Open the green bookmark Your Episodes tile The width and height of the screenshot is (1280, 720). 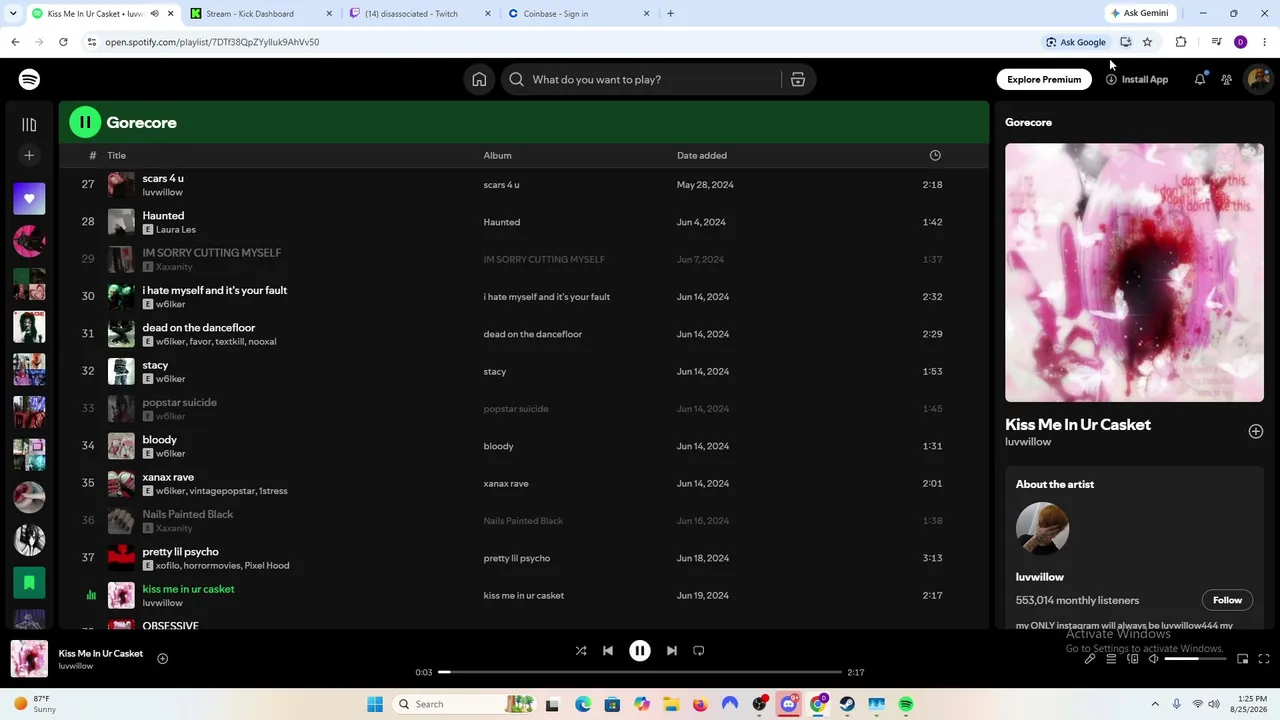(x=29, y=582)
